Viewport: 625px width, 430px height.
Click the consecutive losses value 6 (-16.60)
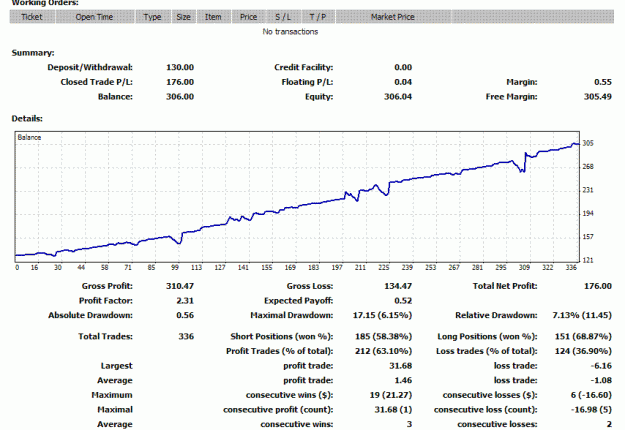click(x=591, y=395)
